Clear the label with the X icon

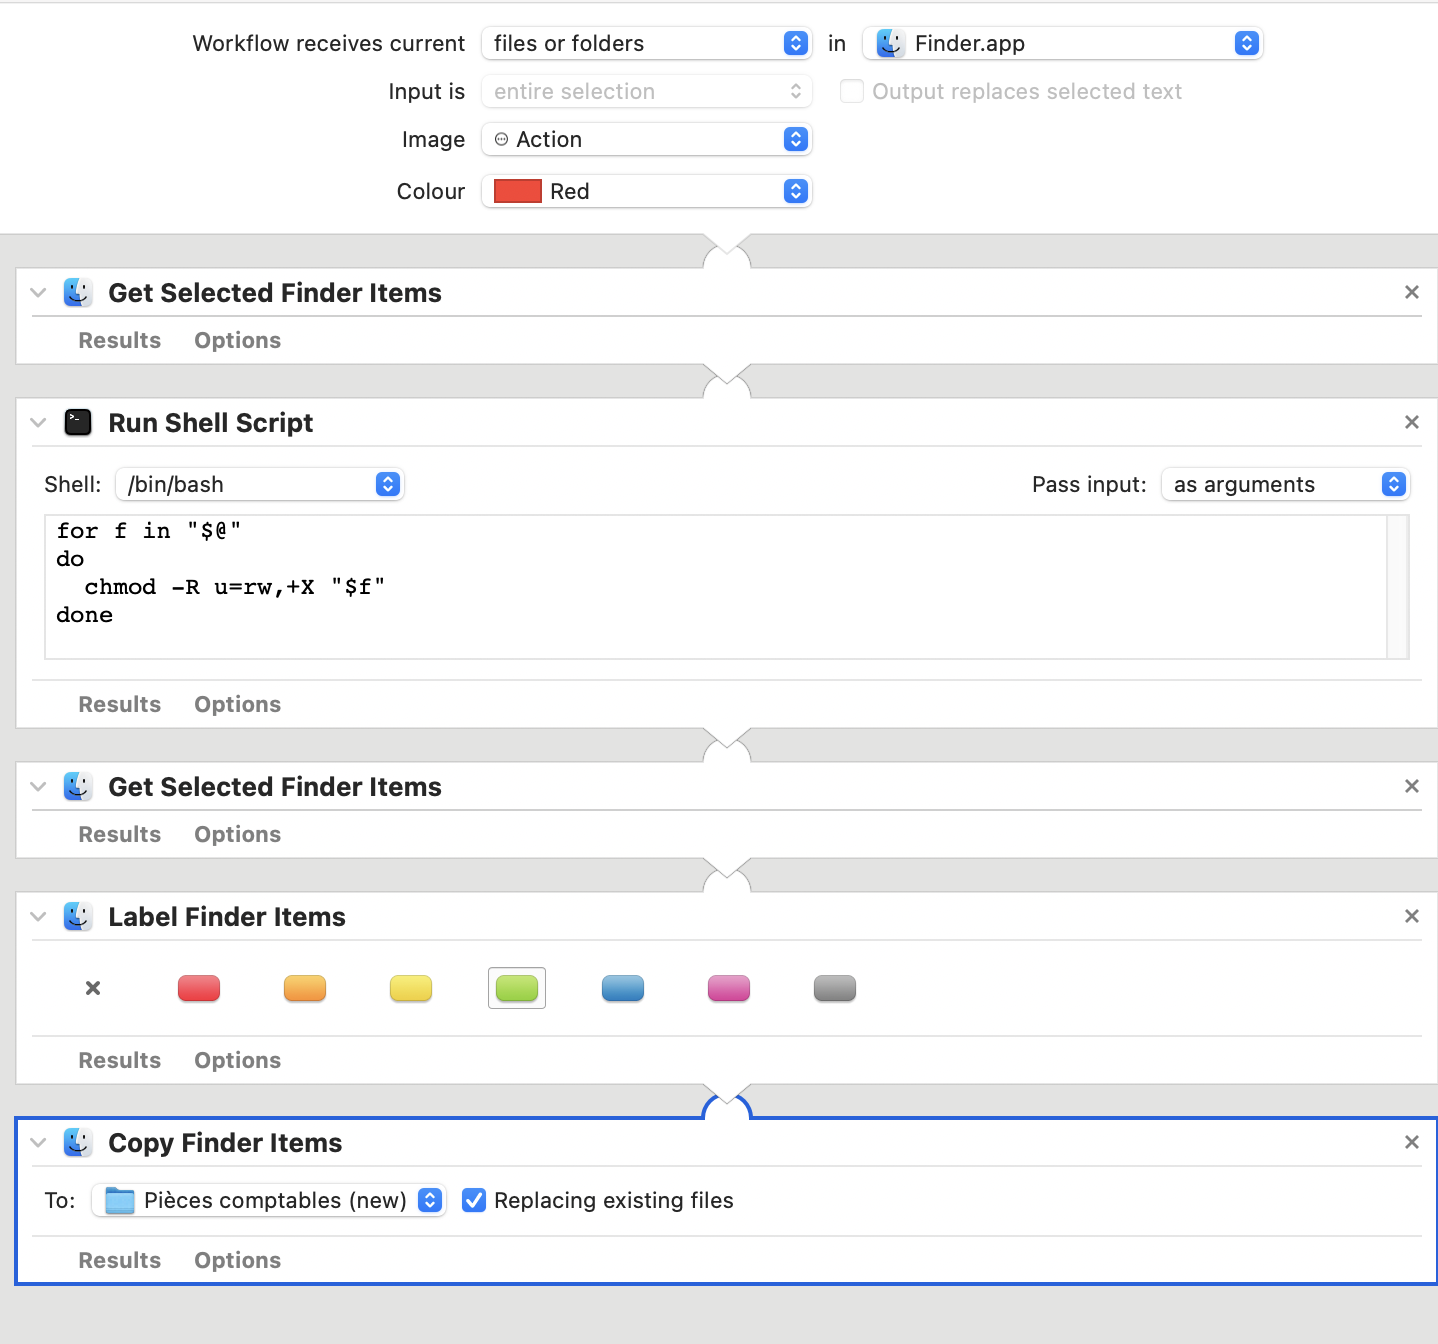pos(93,988)
